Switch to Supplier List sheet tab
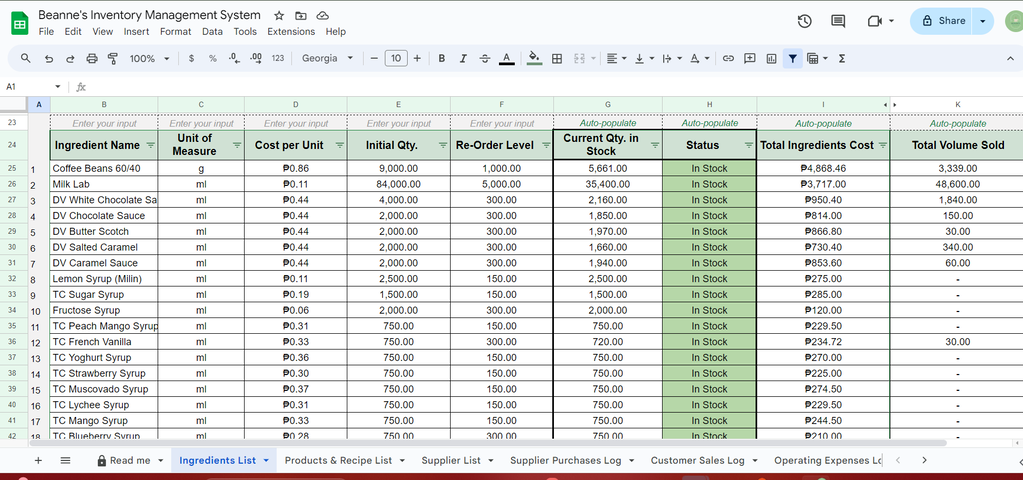 [x=457, y=460]
